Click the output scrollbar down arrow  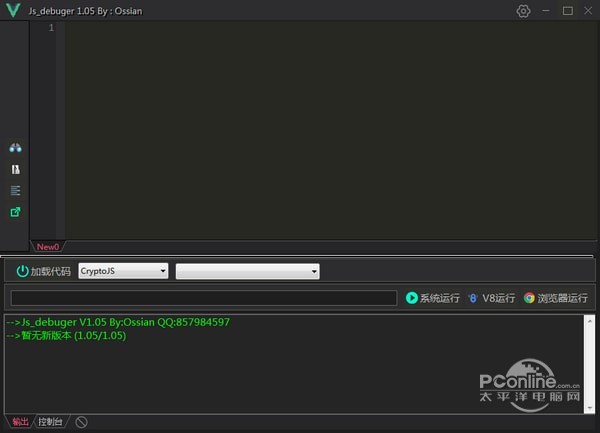click(x=590, y=408)
